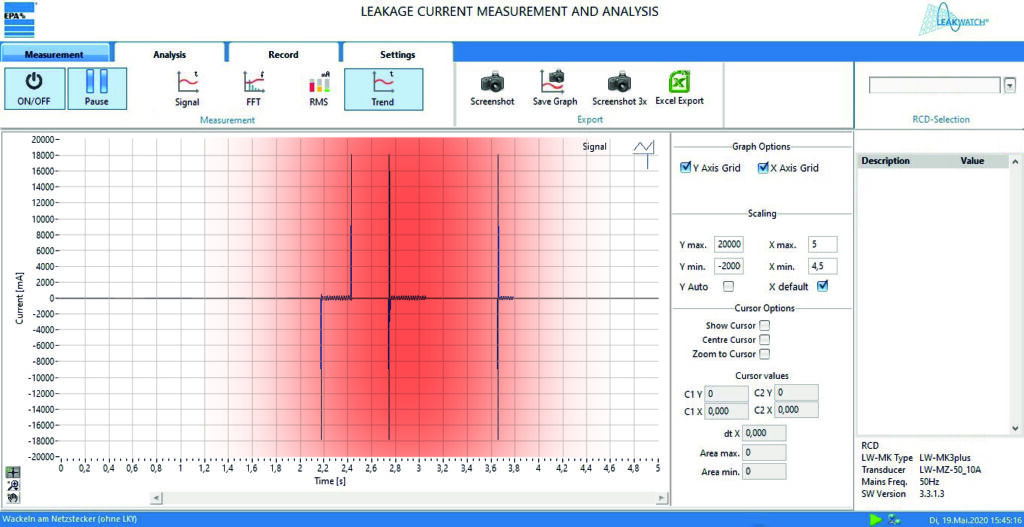
Task: Switch to the Record tab
Action: (x=283, y=54)
